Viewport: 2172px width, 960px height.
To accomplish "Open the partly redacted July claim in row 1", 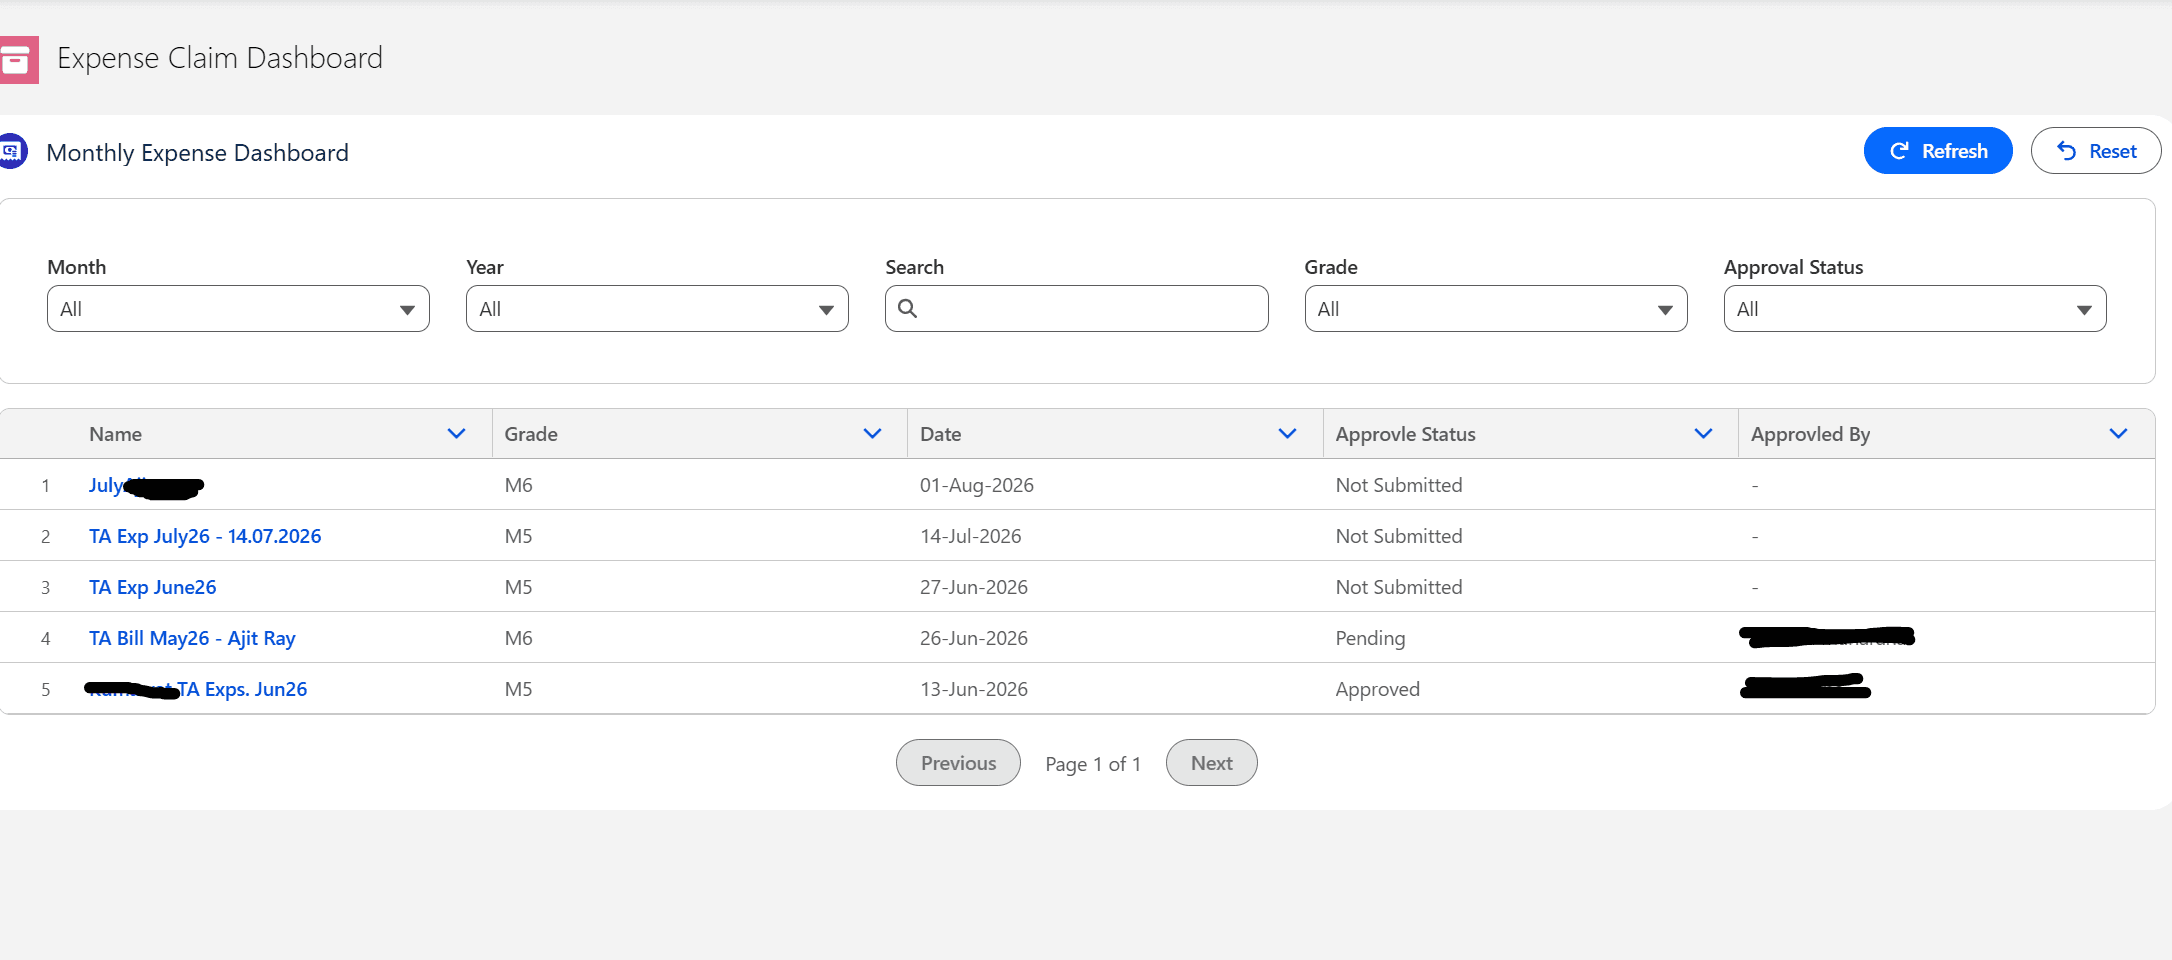I will [x=146, y=486].
